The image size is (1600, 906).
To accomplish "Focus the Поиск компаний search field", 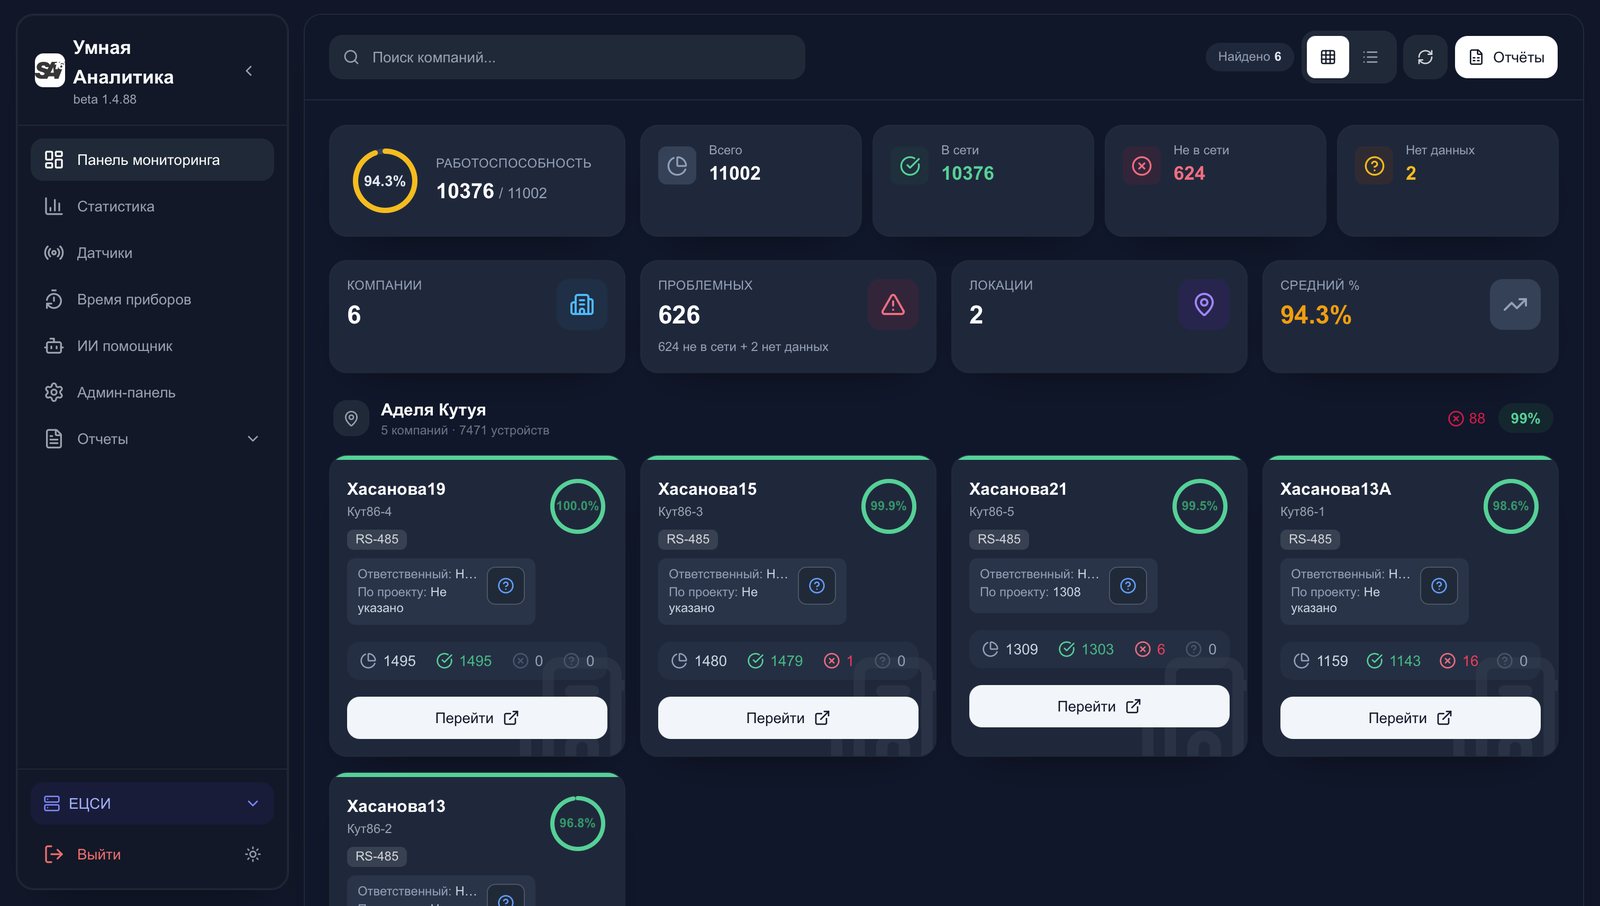I will (567, 57).
